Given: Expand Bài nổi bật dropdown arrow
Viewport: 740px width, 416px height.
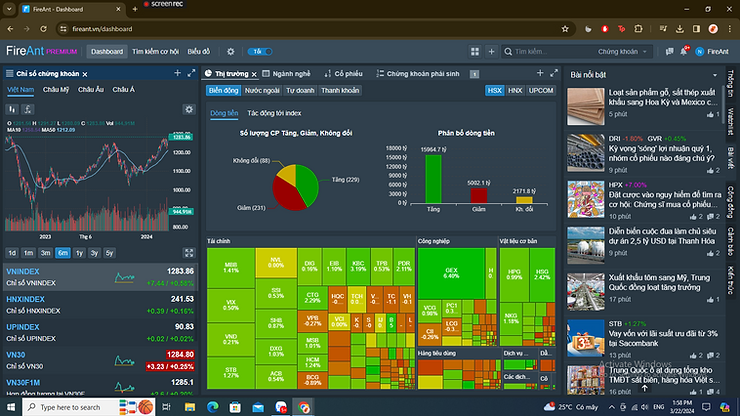Looking at the screenshot, I should click(x=715, y=75).
